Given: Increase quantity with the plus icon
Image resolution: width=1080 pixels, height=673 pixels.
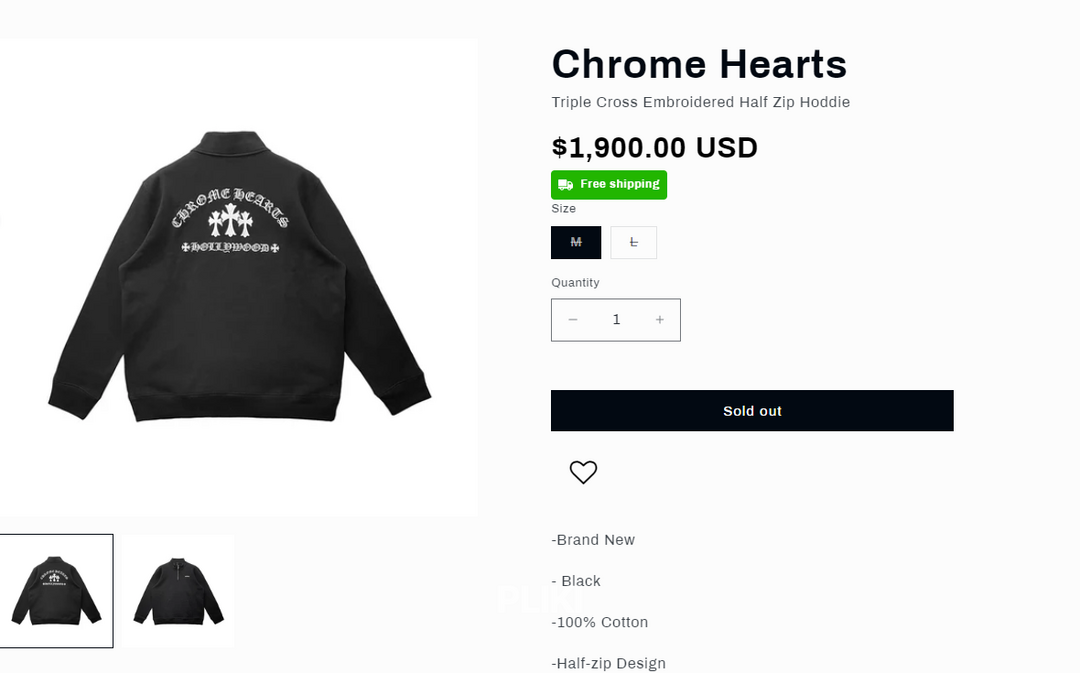Looking at the screenshot, I should coord(660,320).
